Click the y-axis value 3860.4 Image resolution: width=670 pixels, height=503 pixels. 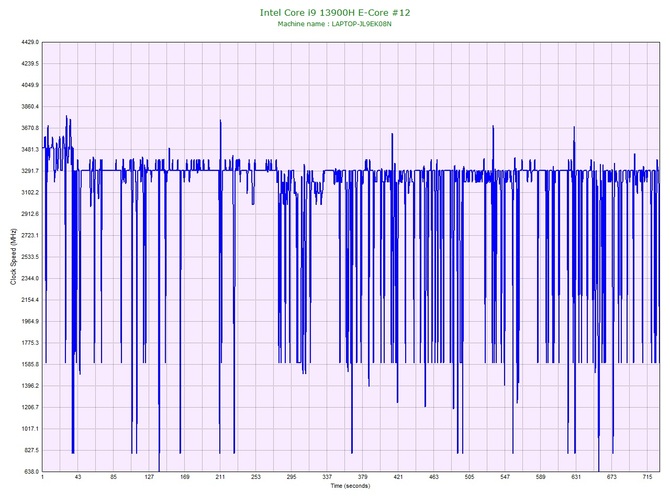[x=30, y=106]
